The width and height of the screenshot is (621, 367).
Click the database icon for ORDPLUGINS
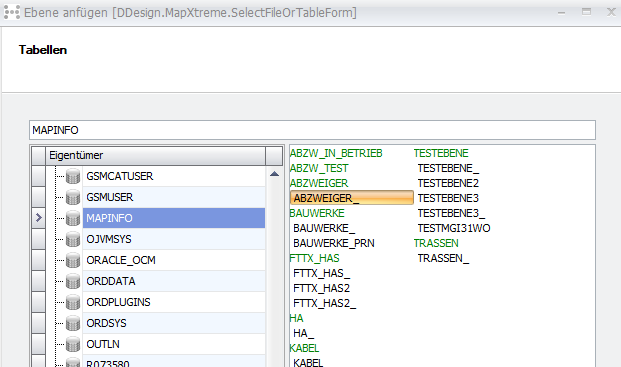pyautogui.click(x=73, y=302)
